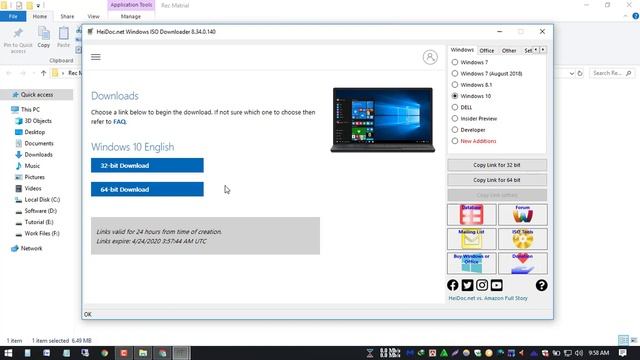Open the notification center icon on taskbar
This screenshot has width=640, height=360.
coord(622,353)
